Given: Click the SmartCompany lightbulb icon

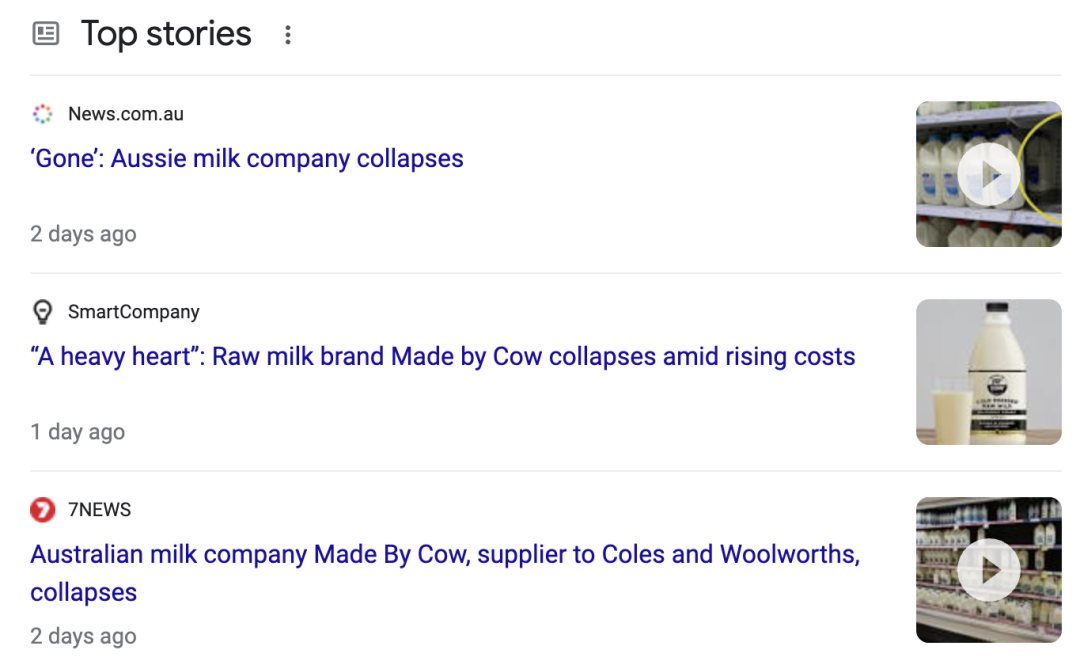Looking at the screenshot, I should (x=42, y=312).
